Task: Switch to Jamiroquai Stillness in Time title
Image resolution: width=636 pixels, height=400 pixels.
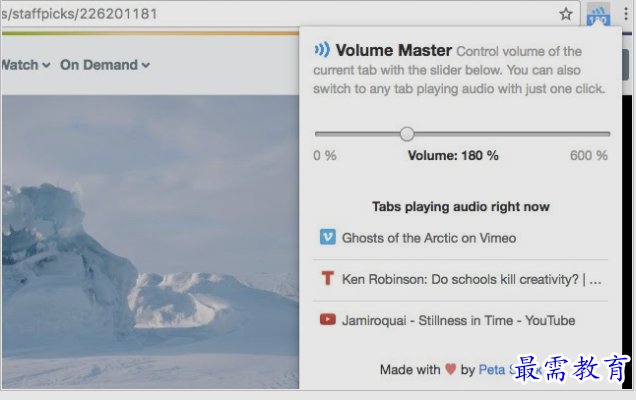Action: [458, 320]
